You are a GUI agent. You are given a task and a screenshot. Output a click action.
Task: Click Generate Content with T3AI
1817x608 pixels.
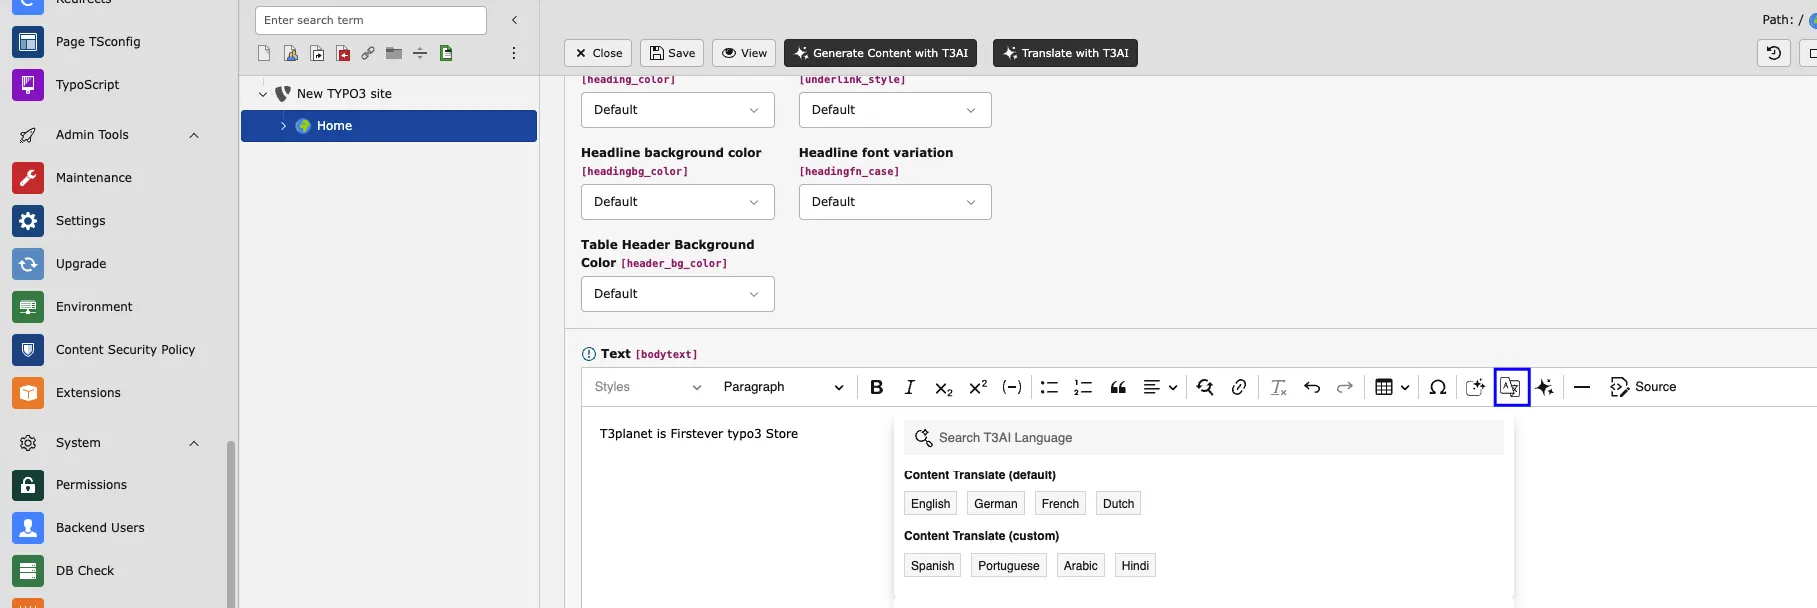pyautogui.click(x=881, y=53)
